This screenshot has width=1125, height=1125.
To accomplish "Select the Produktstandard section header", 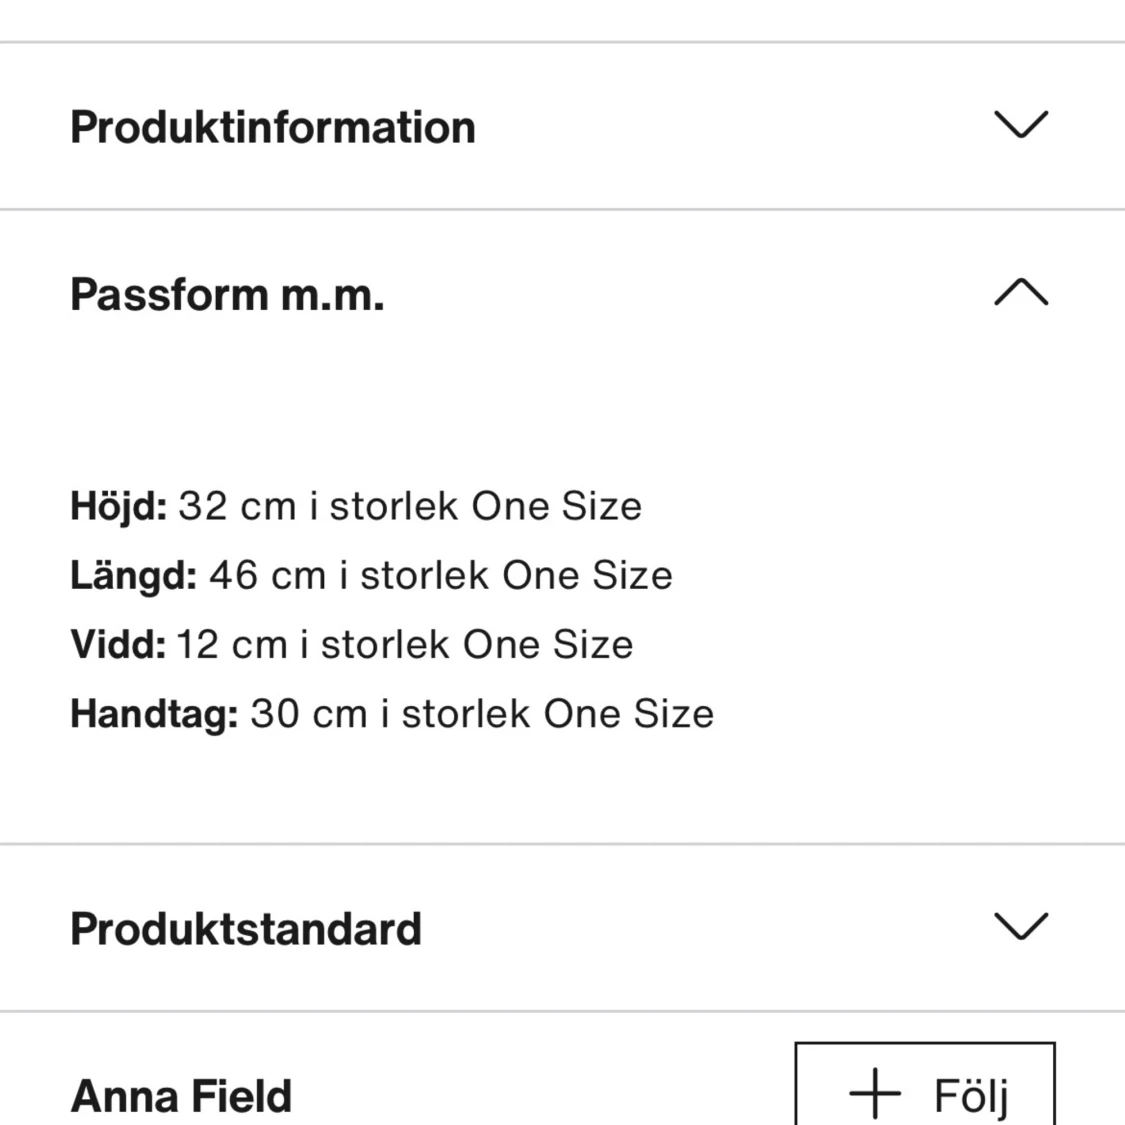I will point(245,927).
